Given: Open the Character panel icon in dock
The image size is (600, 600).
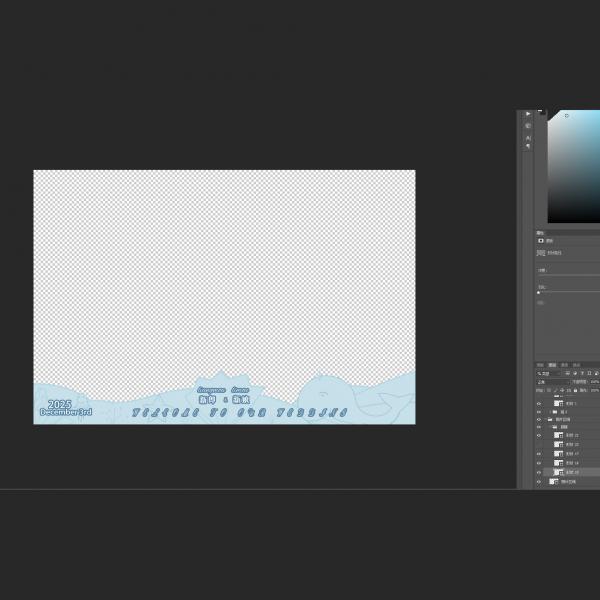Looking at the screenshot, I should tap(528, 136).
